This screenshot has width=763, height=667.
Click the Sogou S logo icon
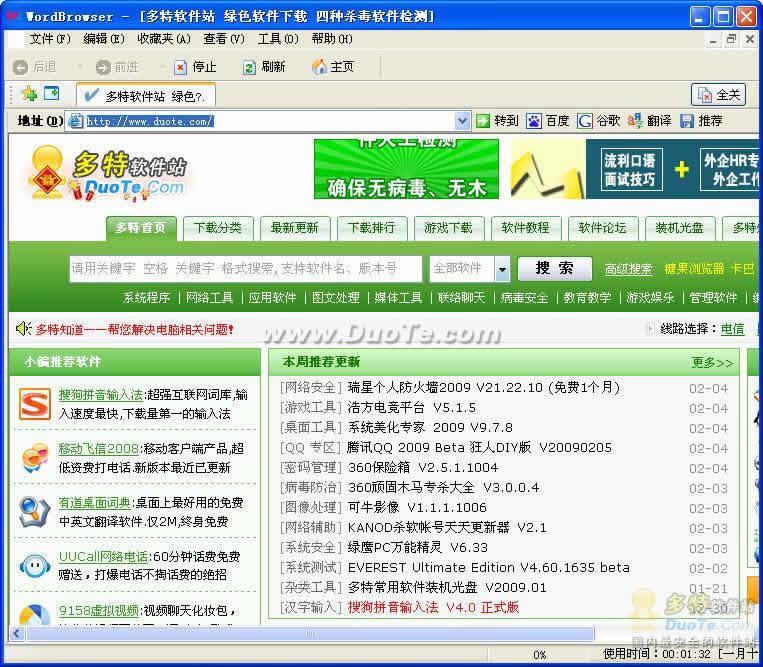coord(35,404)
